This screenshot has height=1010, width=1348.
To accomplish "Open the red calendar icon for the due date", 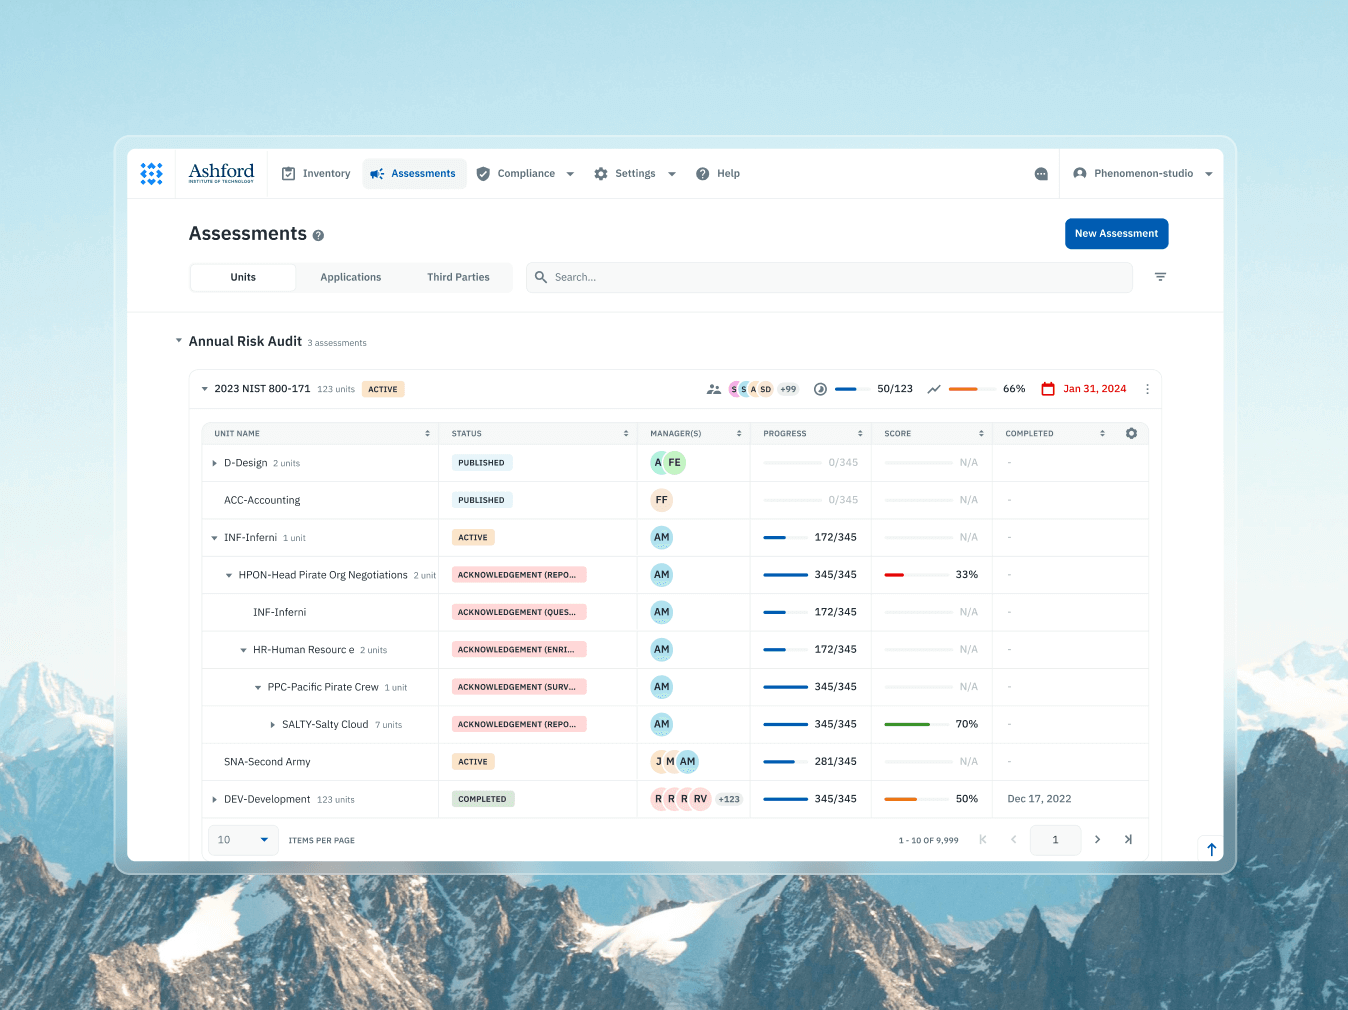I will (1048, 388).
